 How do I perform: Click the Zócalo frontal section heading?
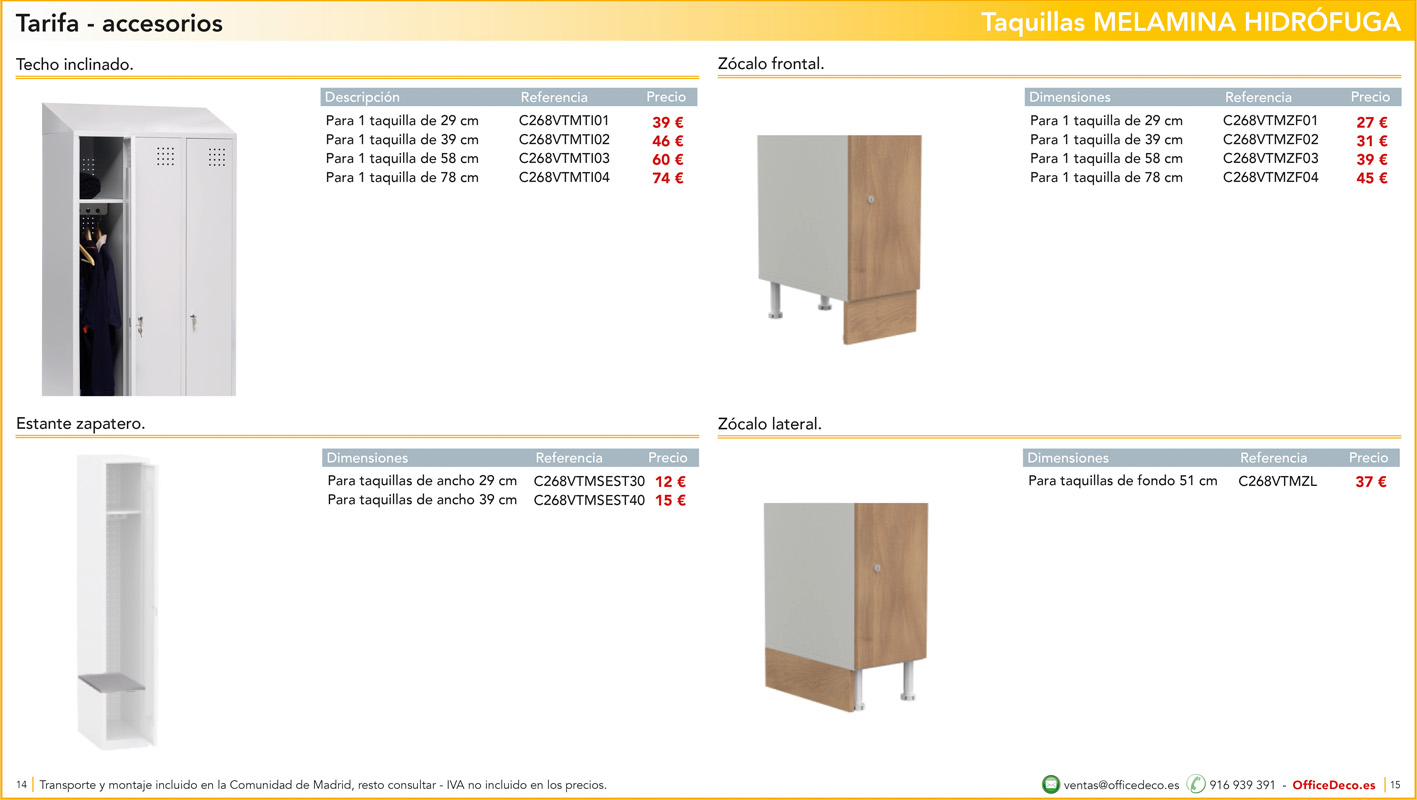(771, 65)
